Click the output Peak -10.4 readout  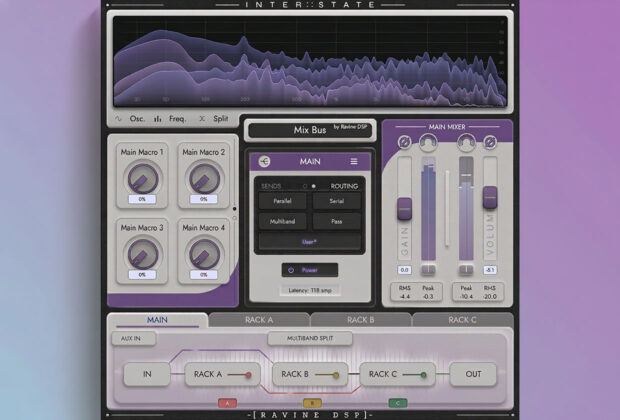click(x=466, y=292)
